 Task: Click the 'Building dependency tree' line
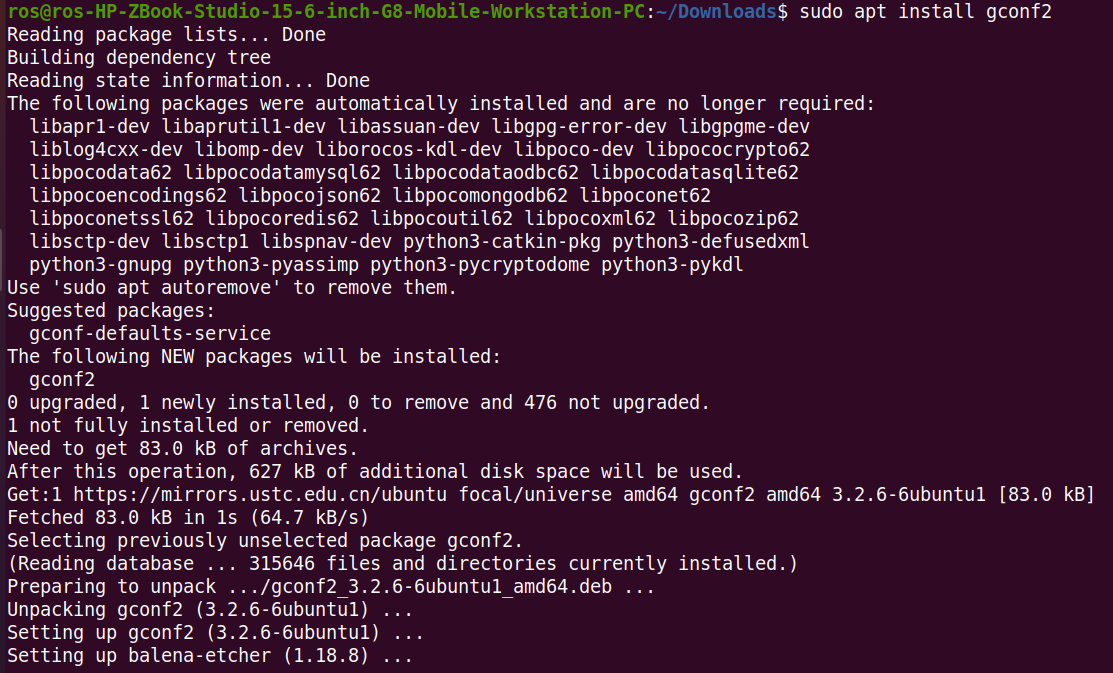tap(139, 58)
